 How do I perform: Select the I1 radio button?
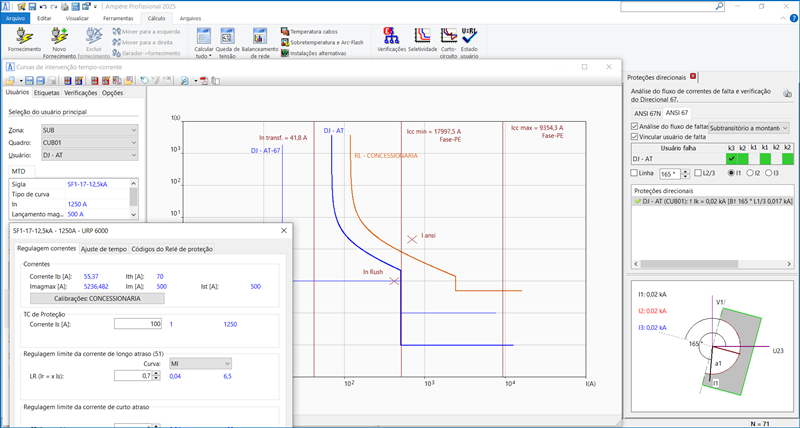coord(732,173)
